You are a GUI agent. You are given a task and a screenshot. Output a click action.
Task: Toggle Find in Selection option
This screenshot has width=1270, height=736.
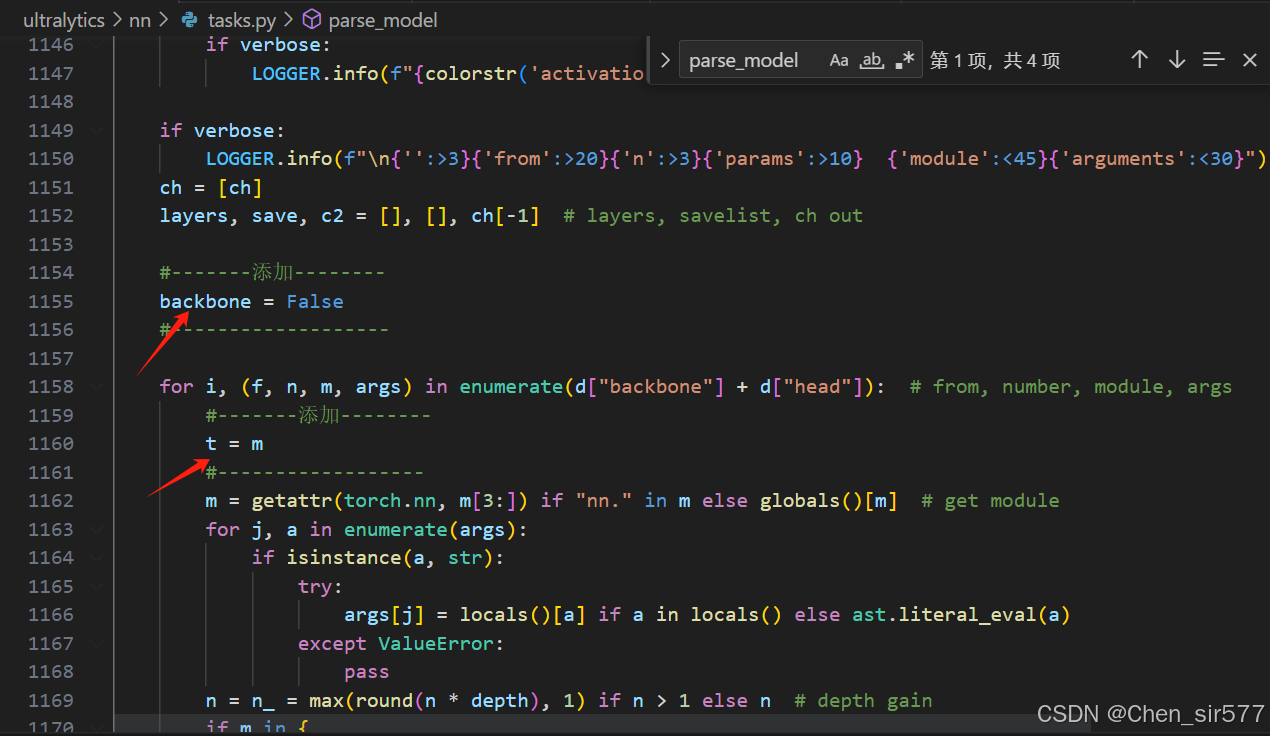click(x=1213, y=60)
